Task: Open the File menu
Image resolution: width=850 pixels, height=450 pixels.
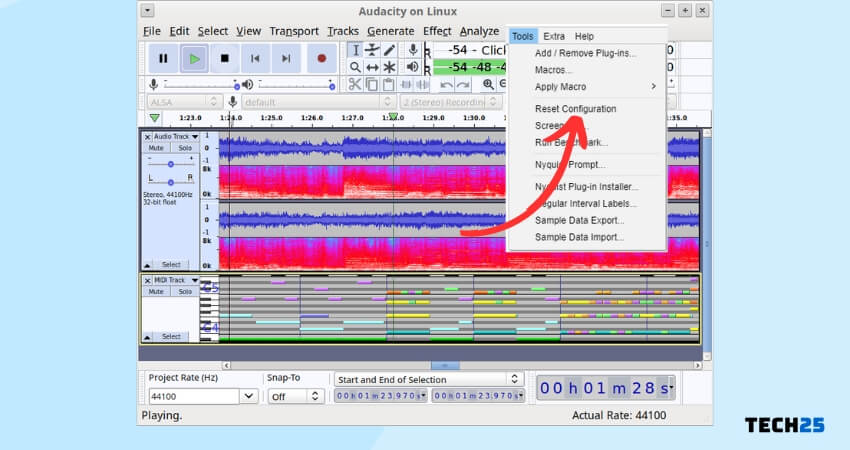Action: click(x=152, y=31)
